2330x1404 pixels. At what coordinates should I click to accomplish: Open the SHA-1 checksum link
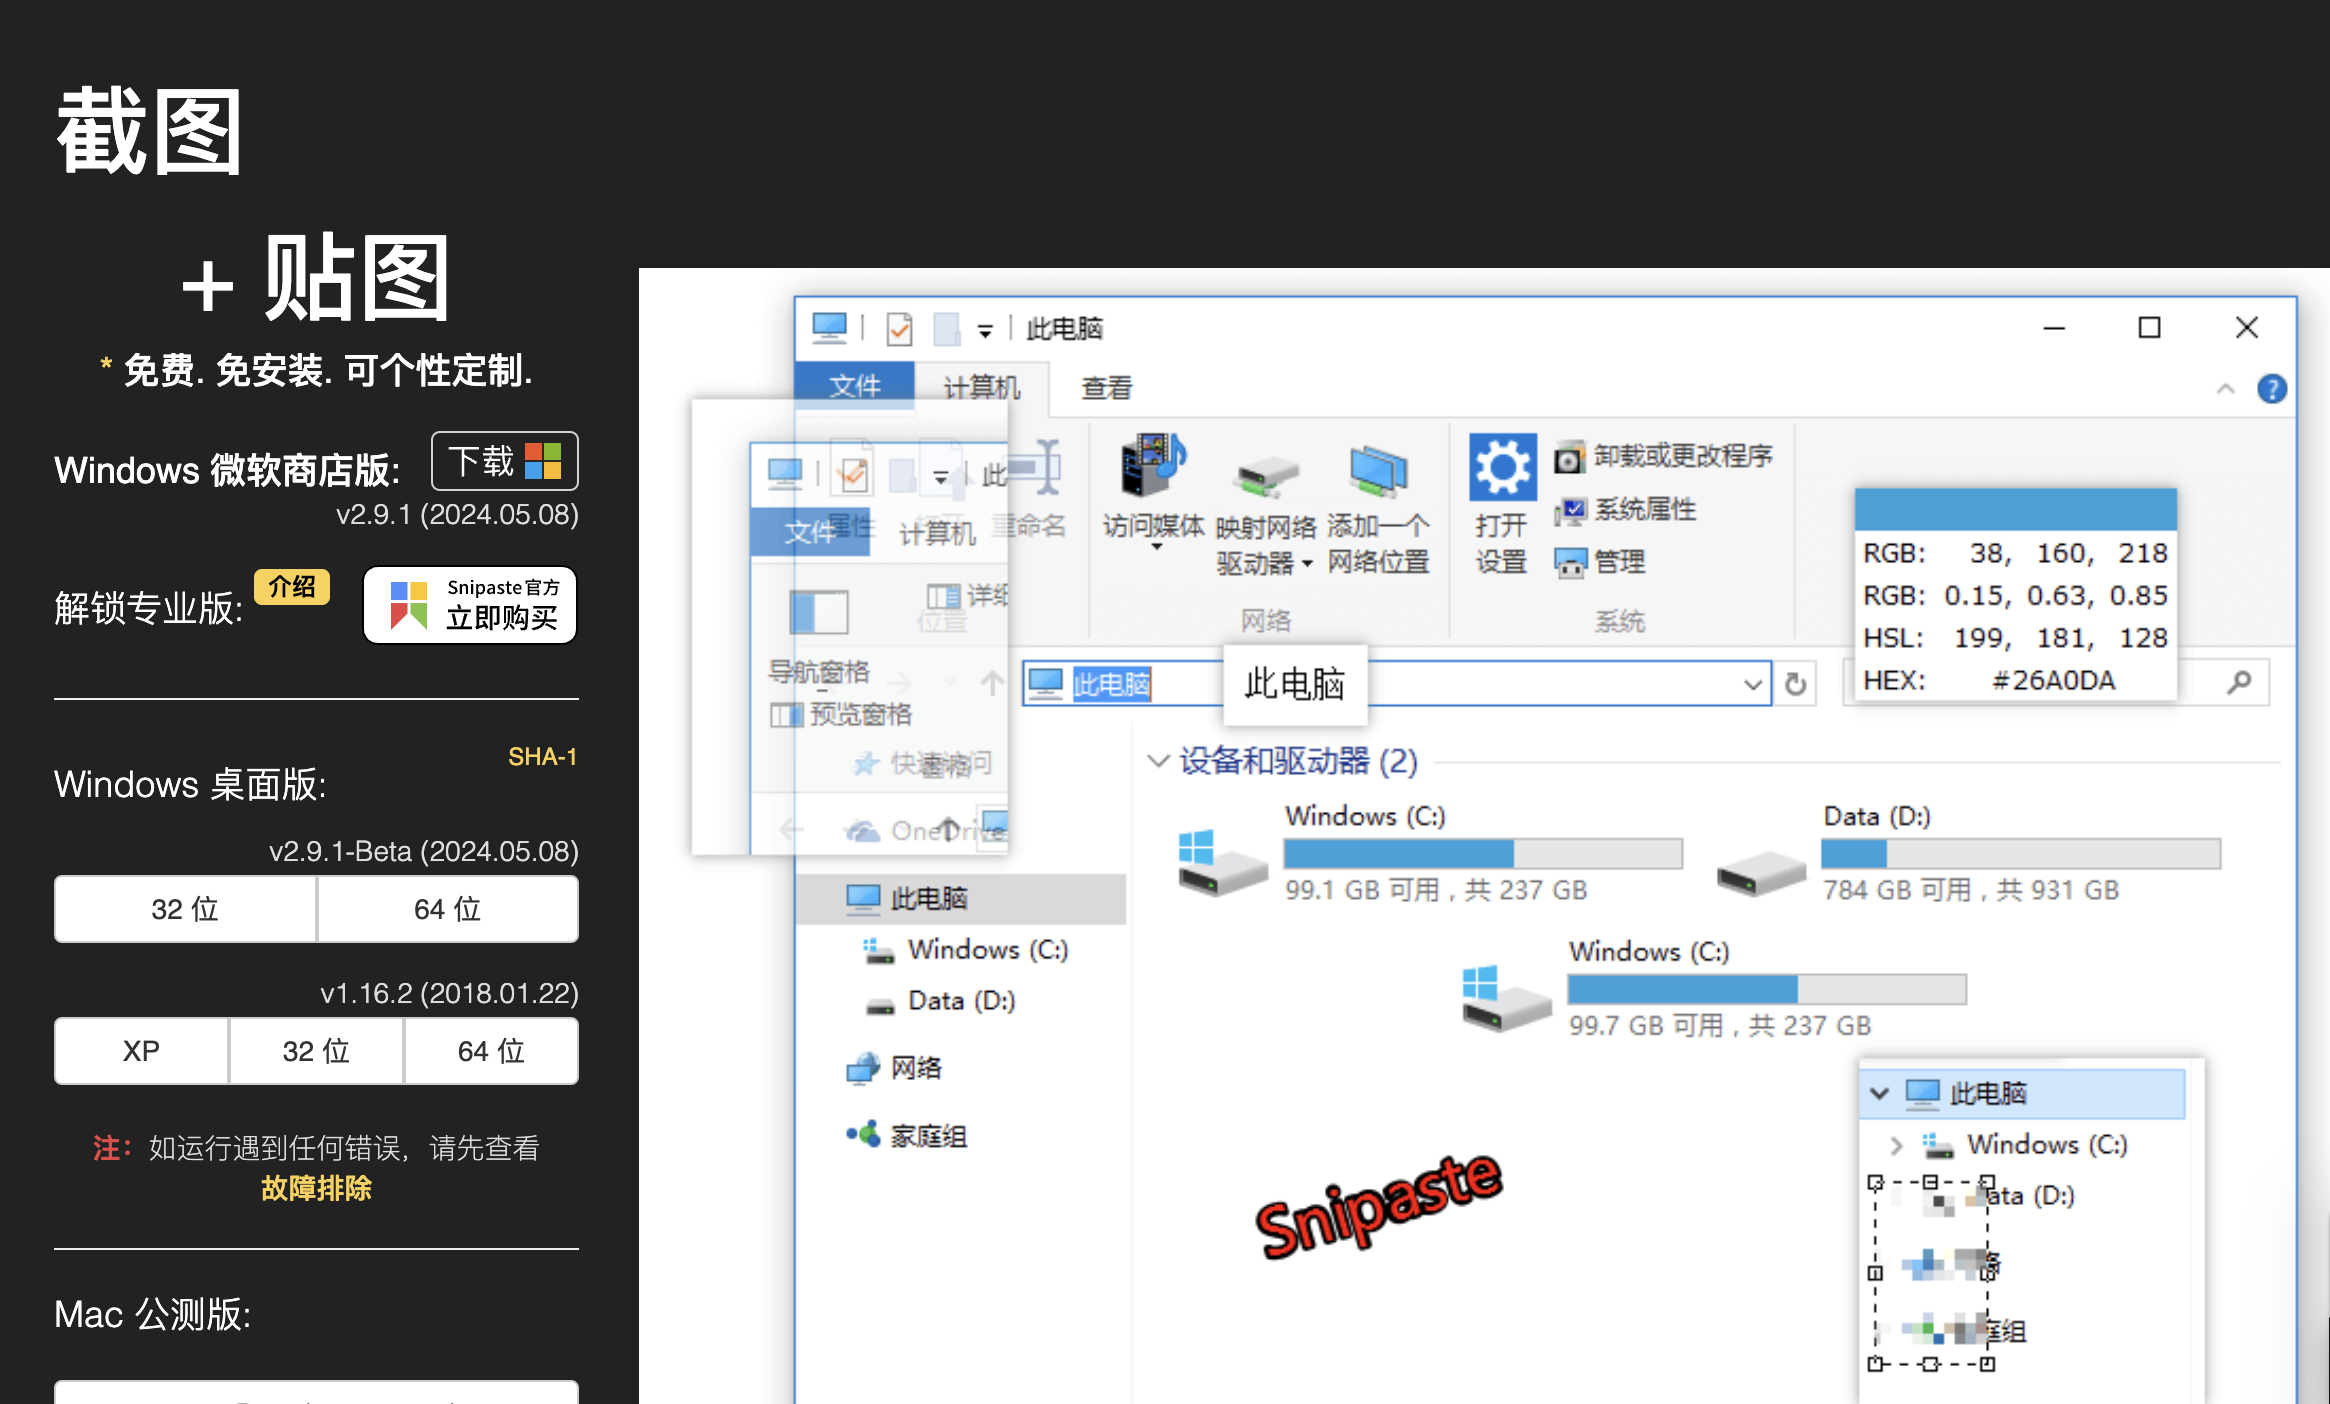coord(541,757)
